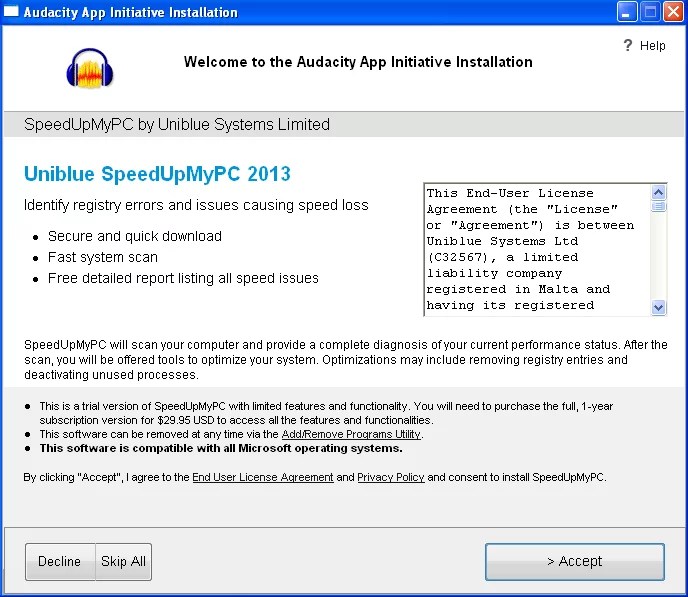Click the welcome installation heading text
688x597 pixels.
click(x=358, y=62)
